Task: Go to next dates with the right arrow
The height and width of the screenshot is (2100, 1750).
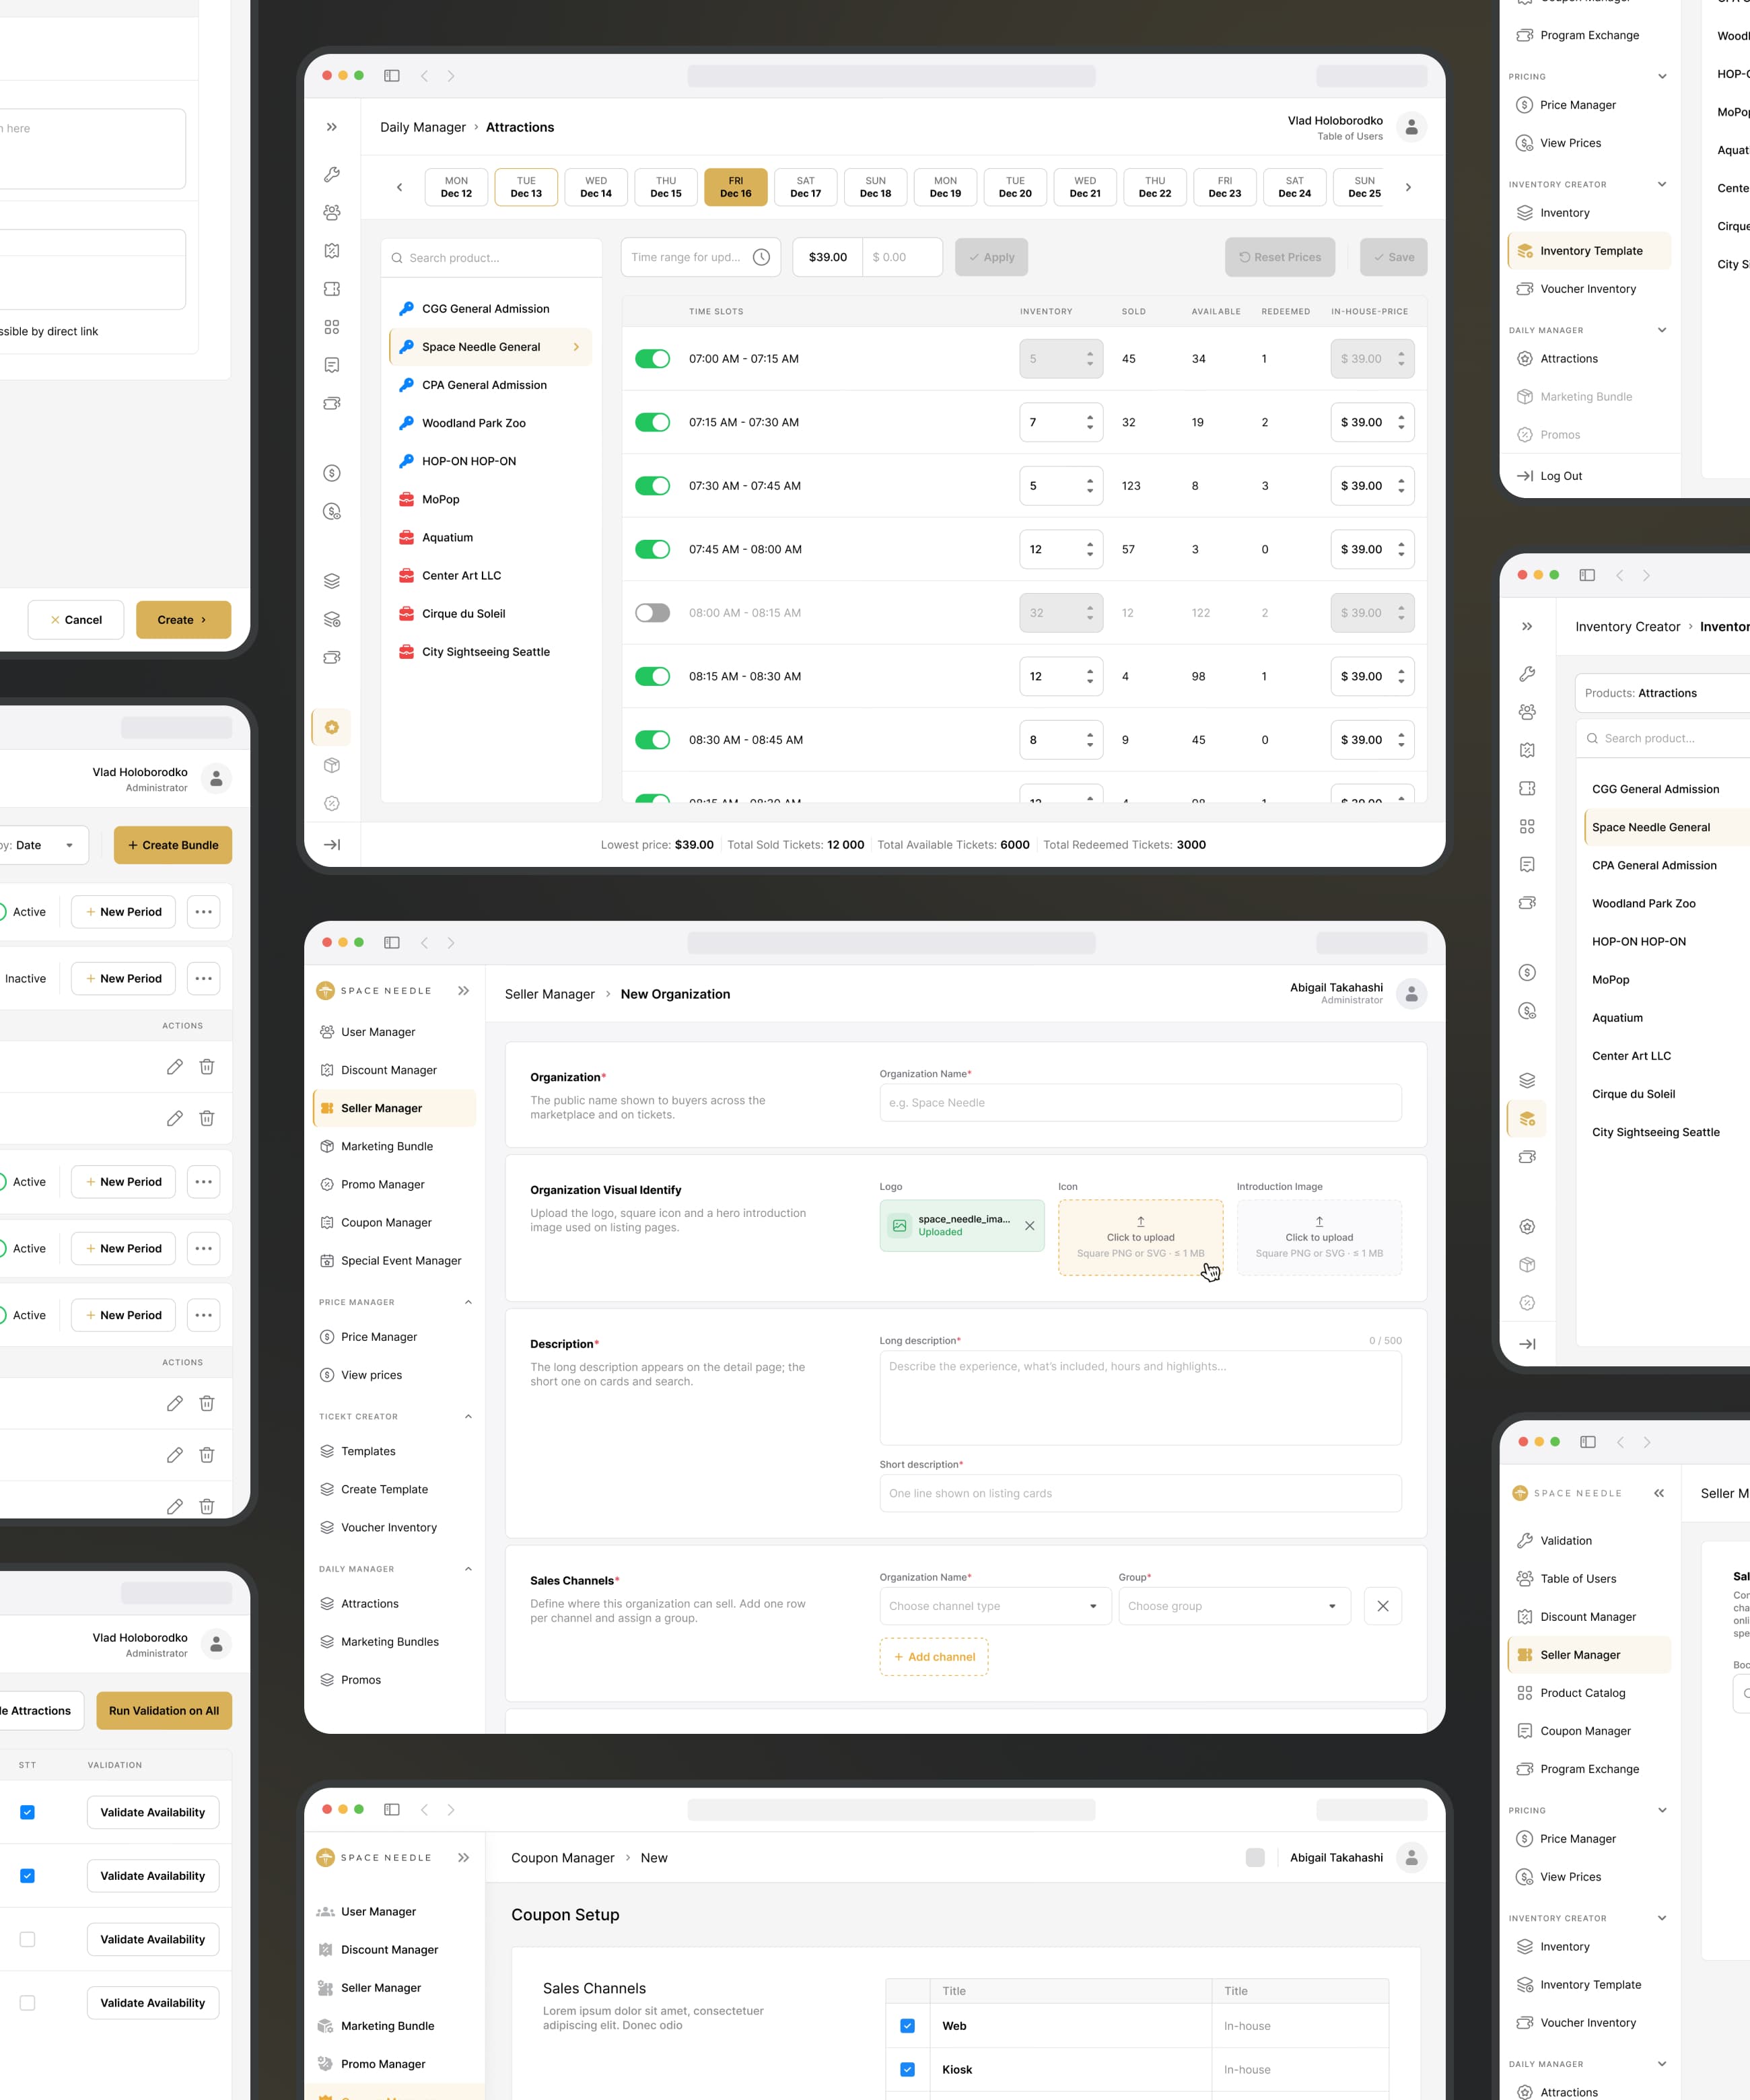Action: [x=1408, y=187]
